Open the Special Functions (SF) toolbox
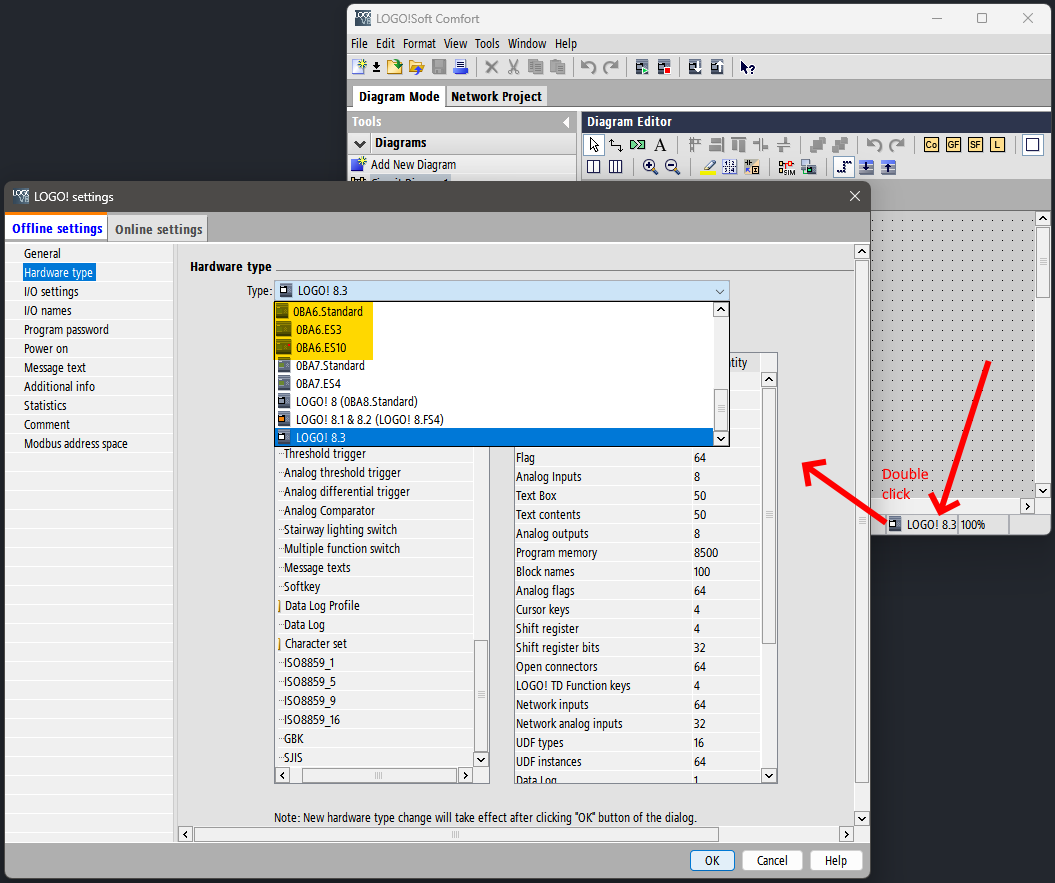Screen dimensions: 1055x883 coord(975,145)
